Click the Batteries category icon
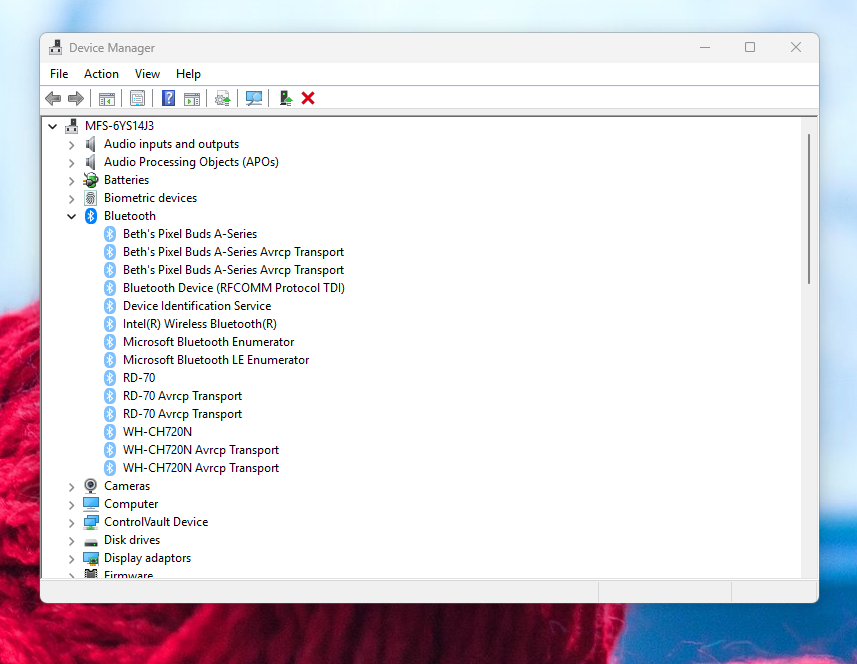 coord(91,180)
